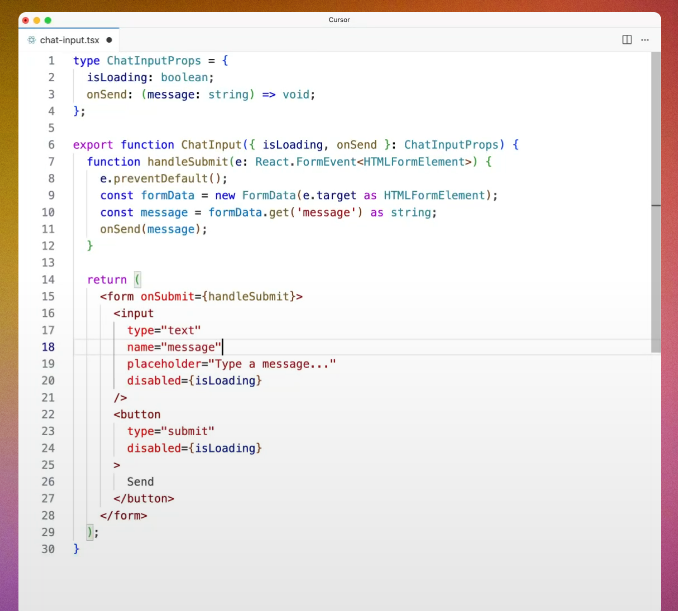Viewport: 678px width, 611px height.
Task: Click the vertical editor scrollbar thumb
Action: point(656,202)
